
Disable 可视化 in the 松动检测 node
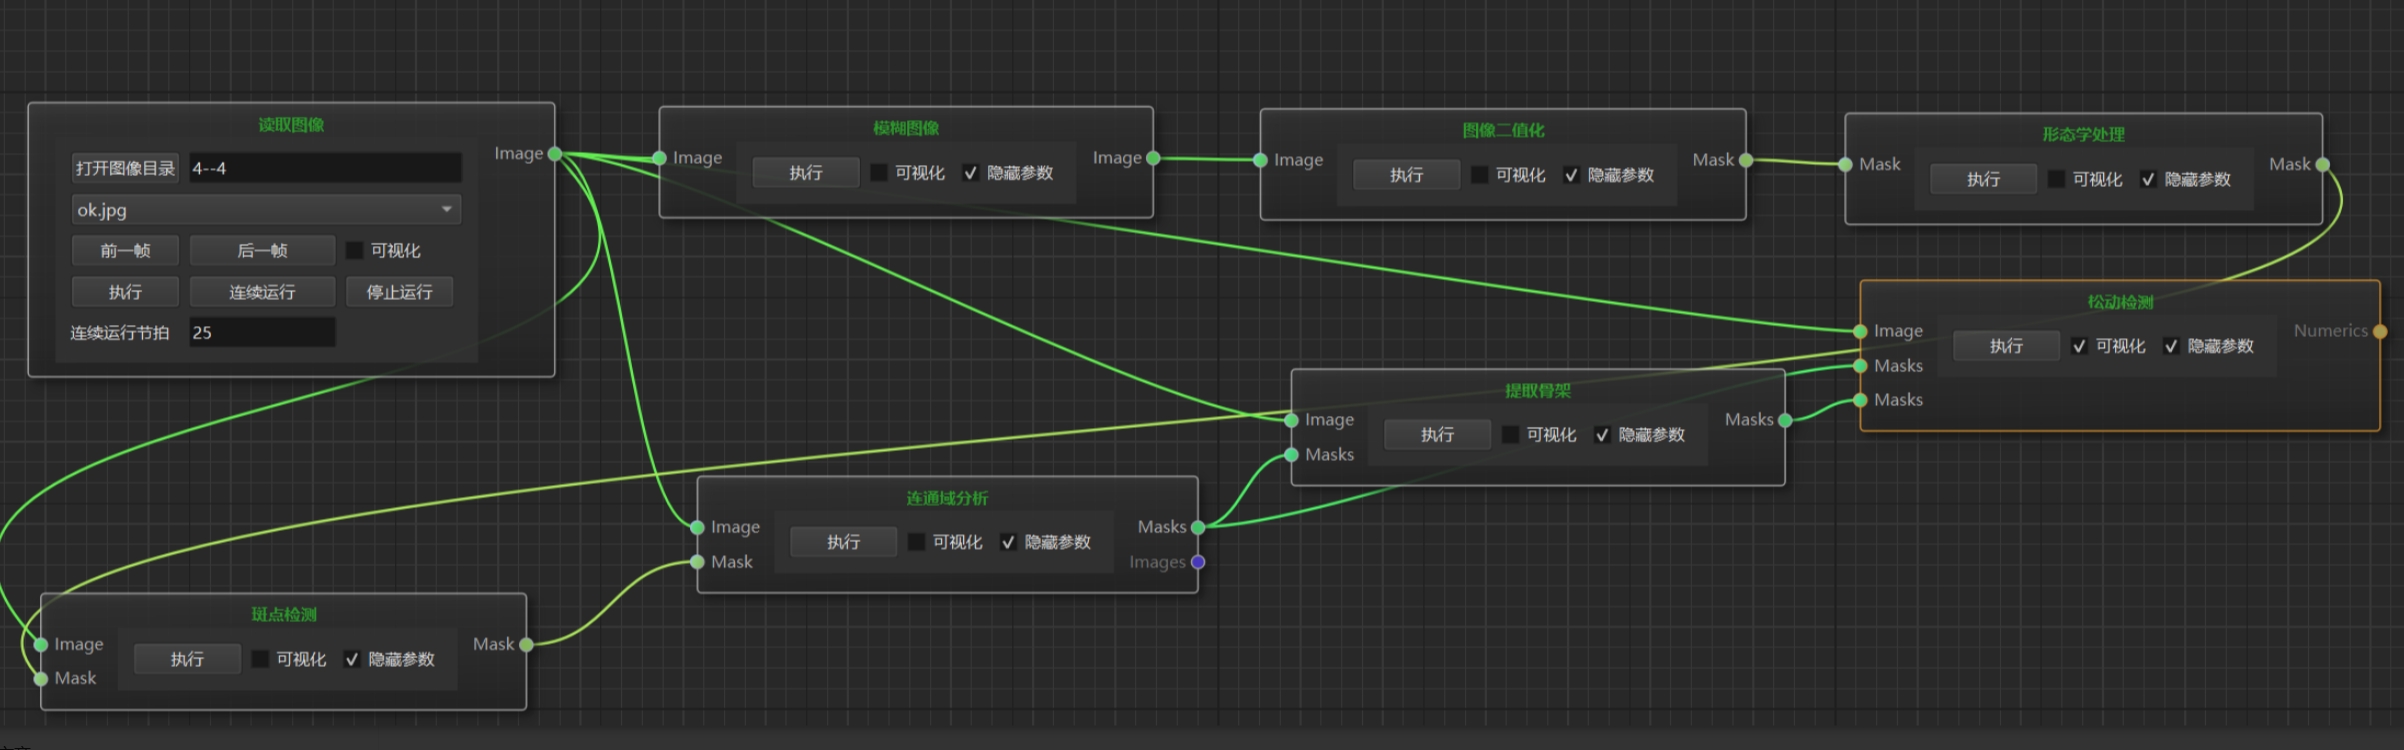[2079, 346]
